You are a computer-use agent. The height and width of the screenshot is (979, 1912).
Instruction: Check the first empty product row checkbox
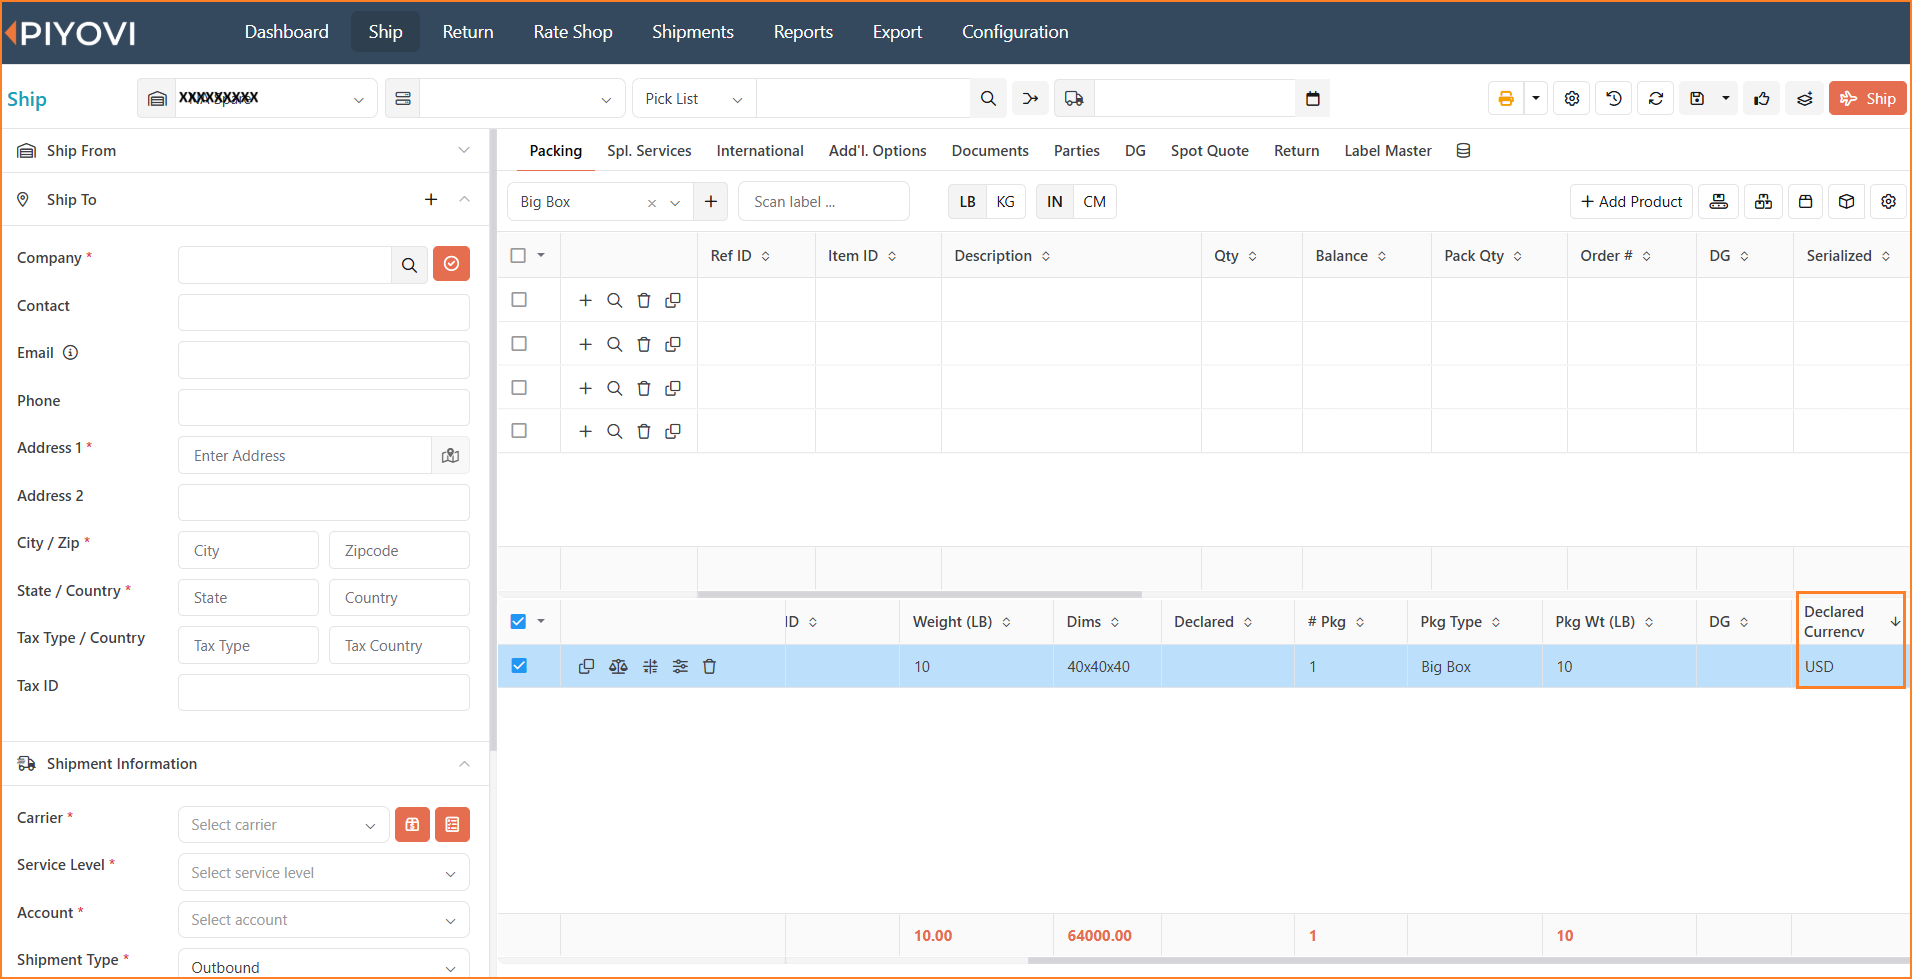coord(519,299)
